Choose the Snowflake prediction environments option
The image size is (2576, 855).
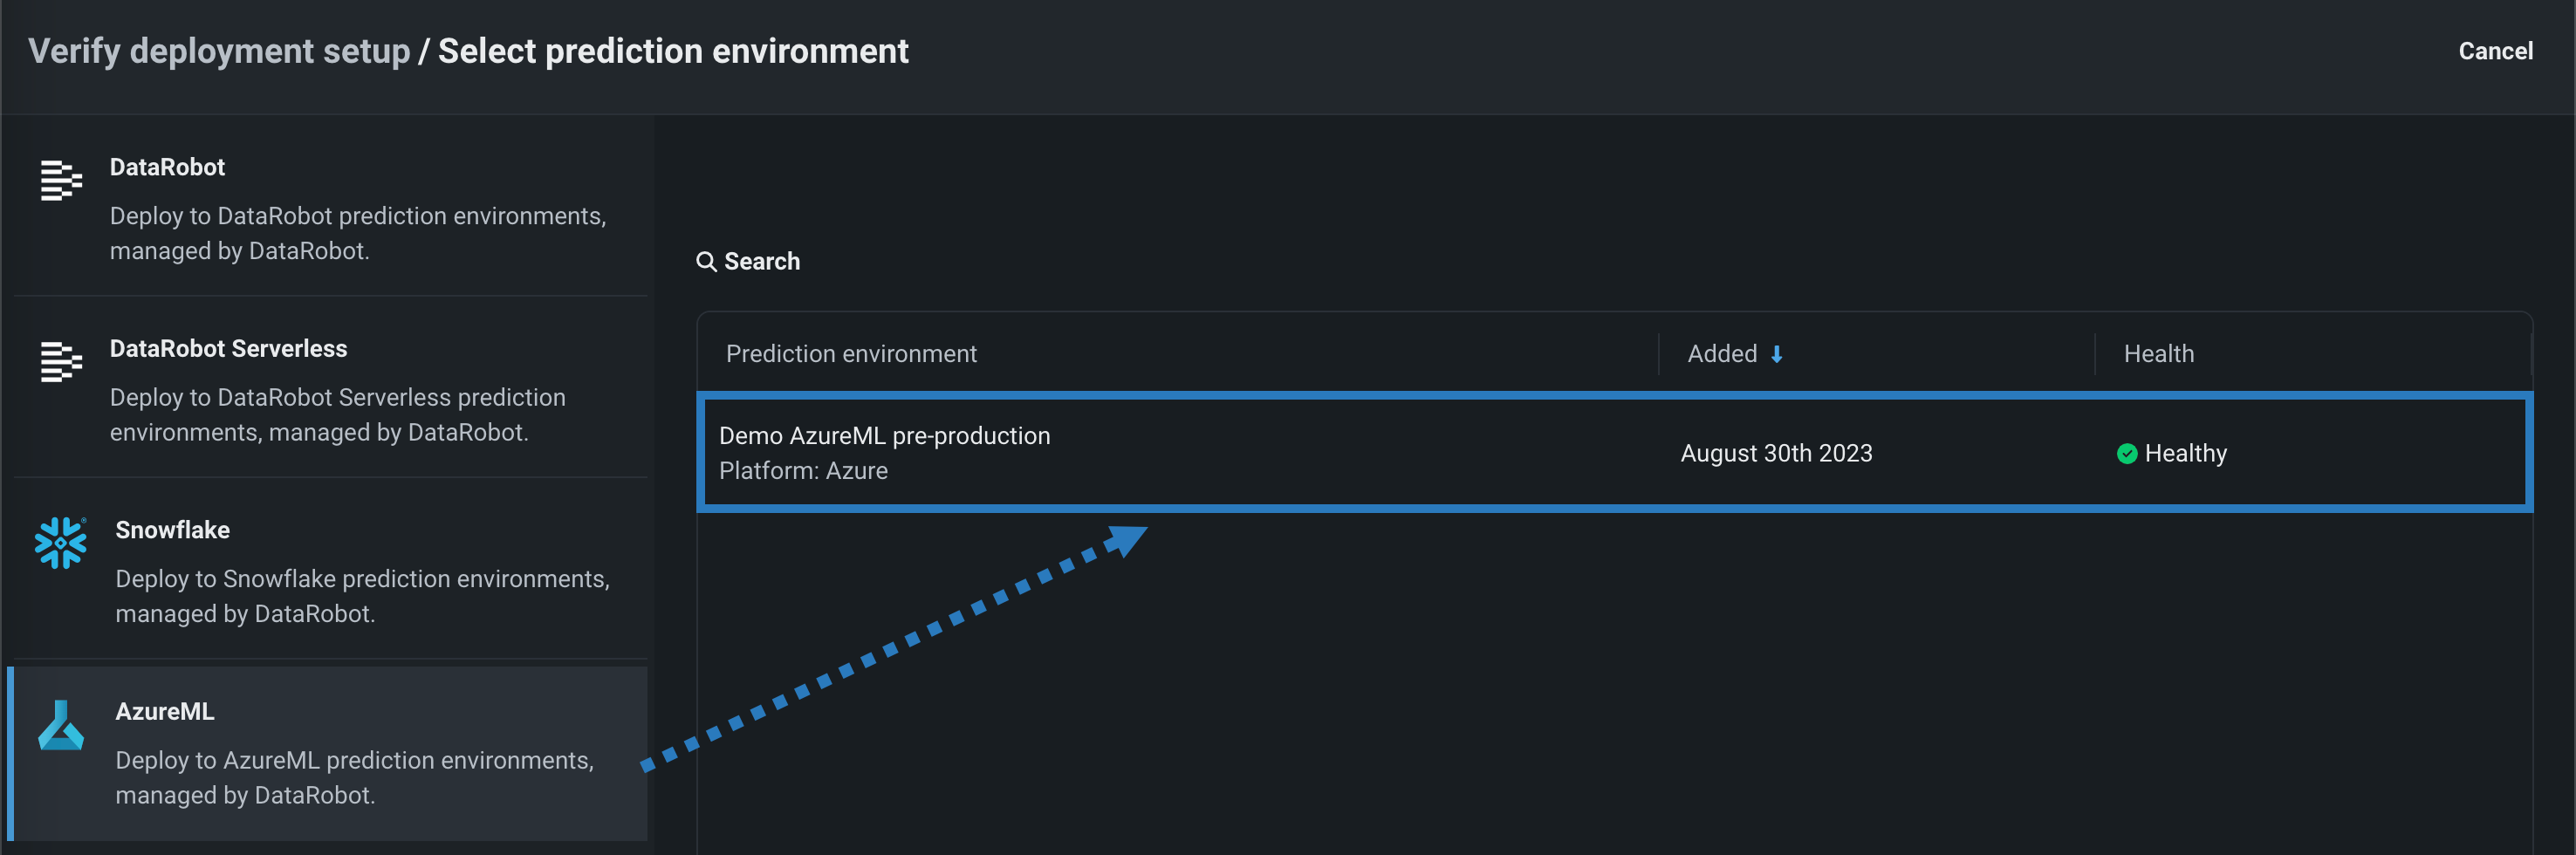pyautogui.click(x=330, y=570)
